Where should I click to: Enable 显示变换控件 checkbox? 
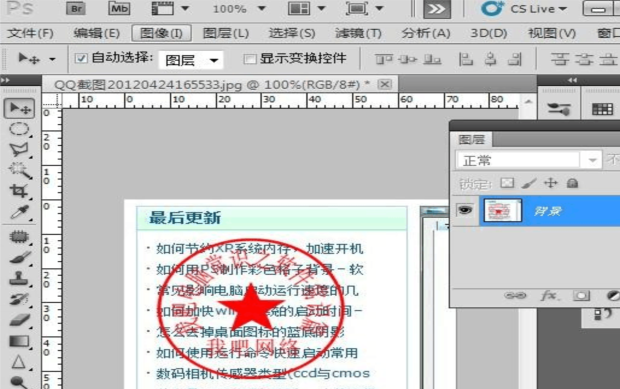click(250, 59)
